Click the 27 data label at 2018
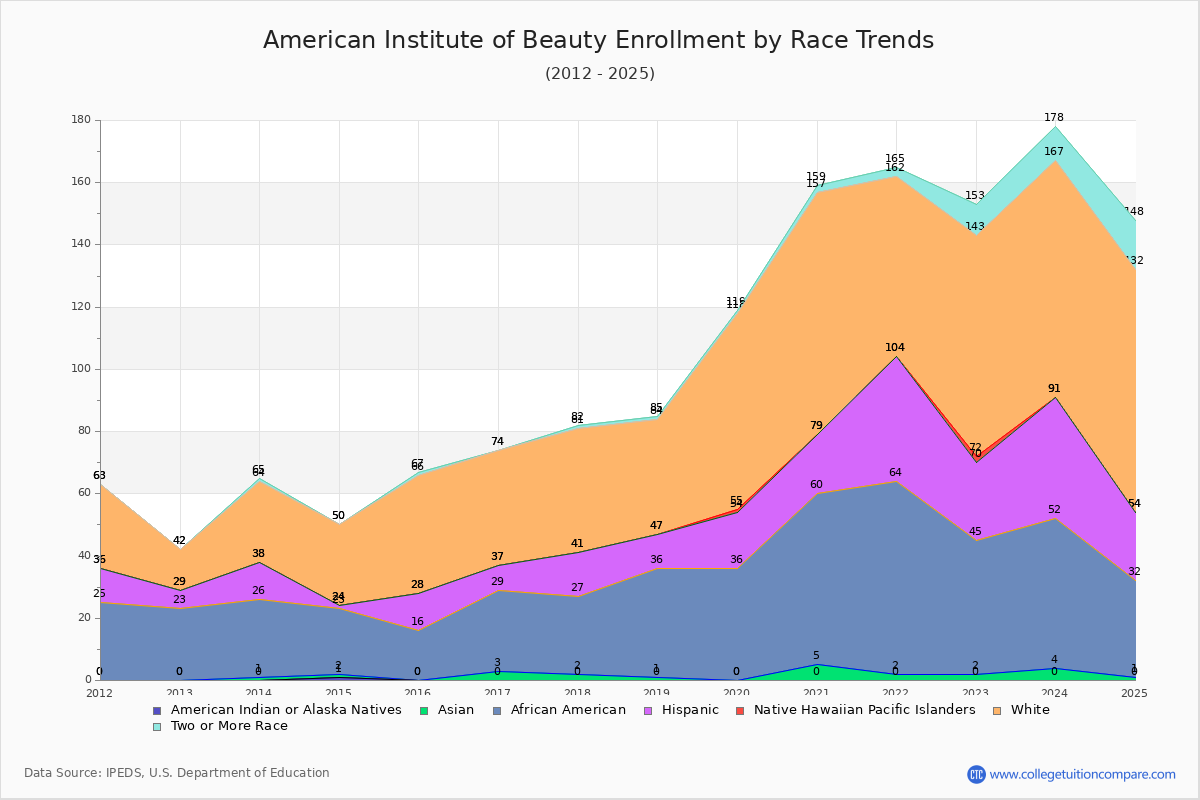The image size is (1200, 800). click(577, 588)
